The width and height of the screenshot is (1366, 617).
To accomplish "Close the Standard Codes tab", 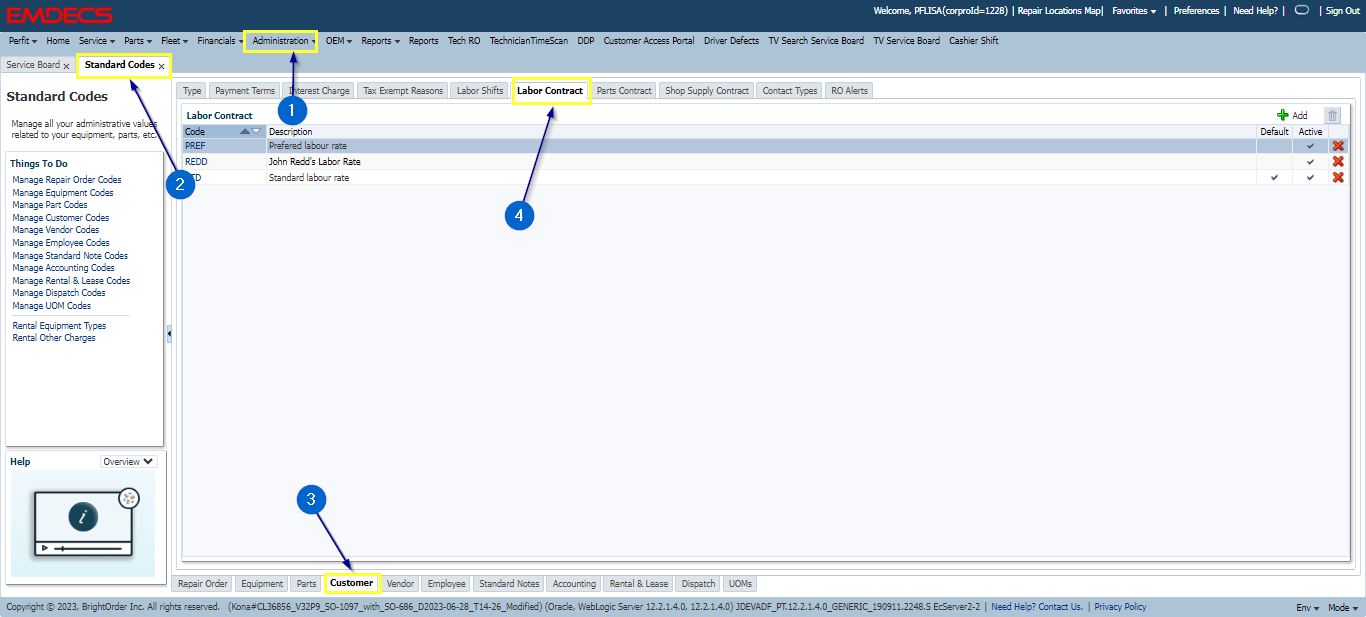I will point(161,66).
